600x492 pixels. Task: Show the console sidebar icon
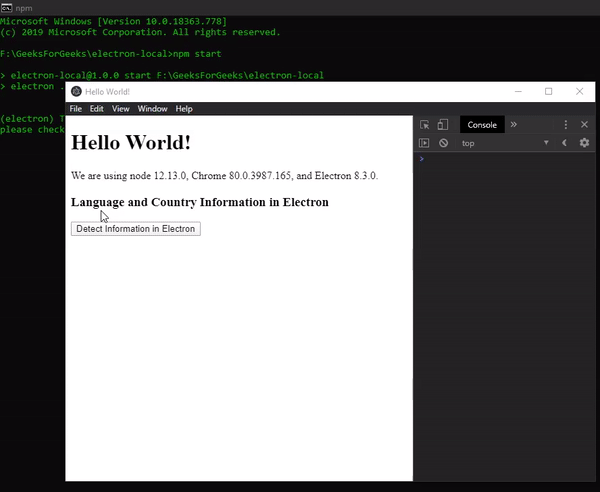pyautogui.click(x=424, y=143)
